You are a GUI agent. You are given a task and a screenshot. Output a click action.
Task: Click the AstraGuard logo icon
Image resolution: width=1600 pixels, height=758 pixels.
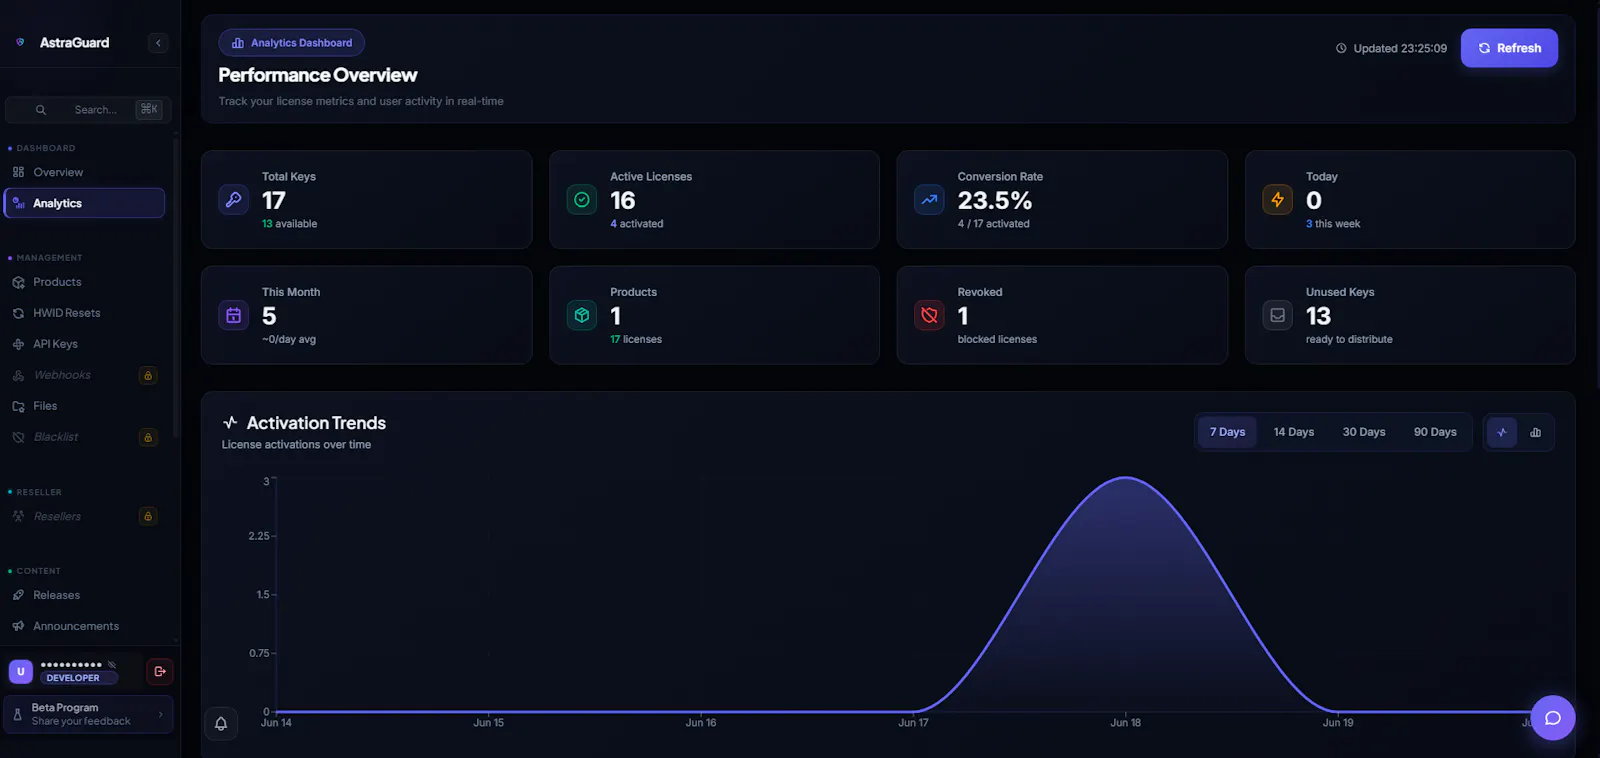click(20, 42)
